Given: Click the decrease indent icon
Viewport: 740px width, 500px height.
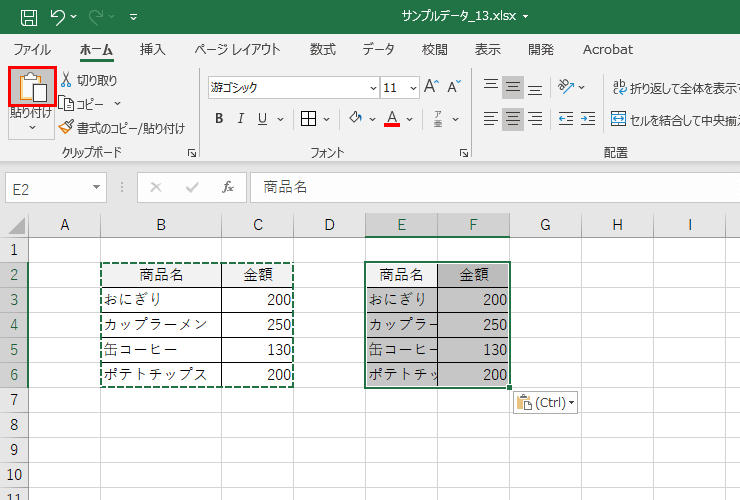Looking at the screenshot, I should 565,119.
